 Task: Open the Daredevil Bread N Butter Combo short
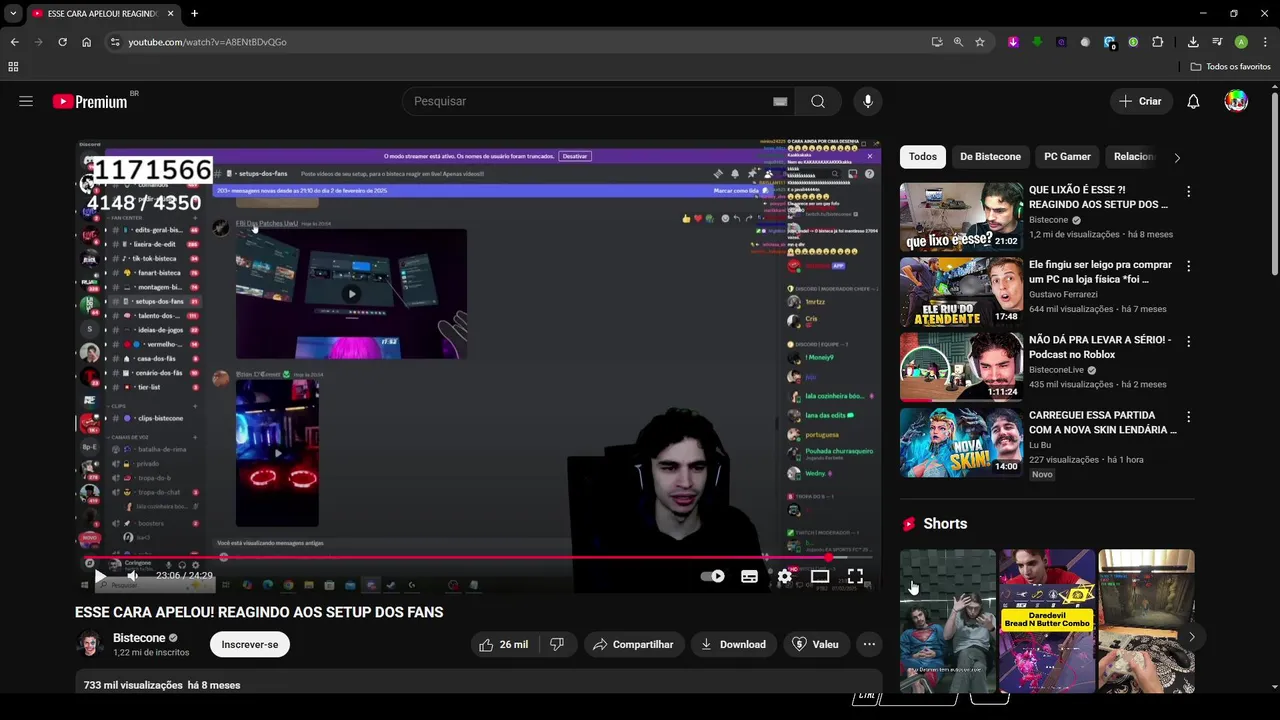point(1047,620)
